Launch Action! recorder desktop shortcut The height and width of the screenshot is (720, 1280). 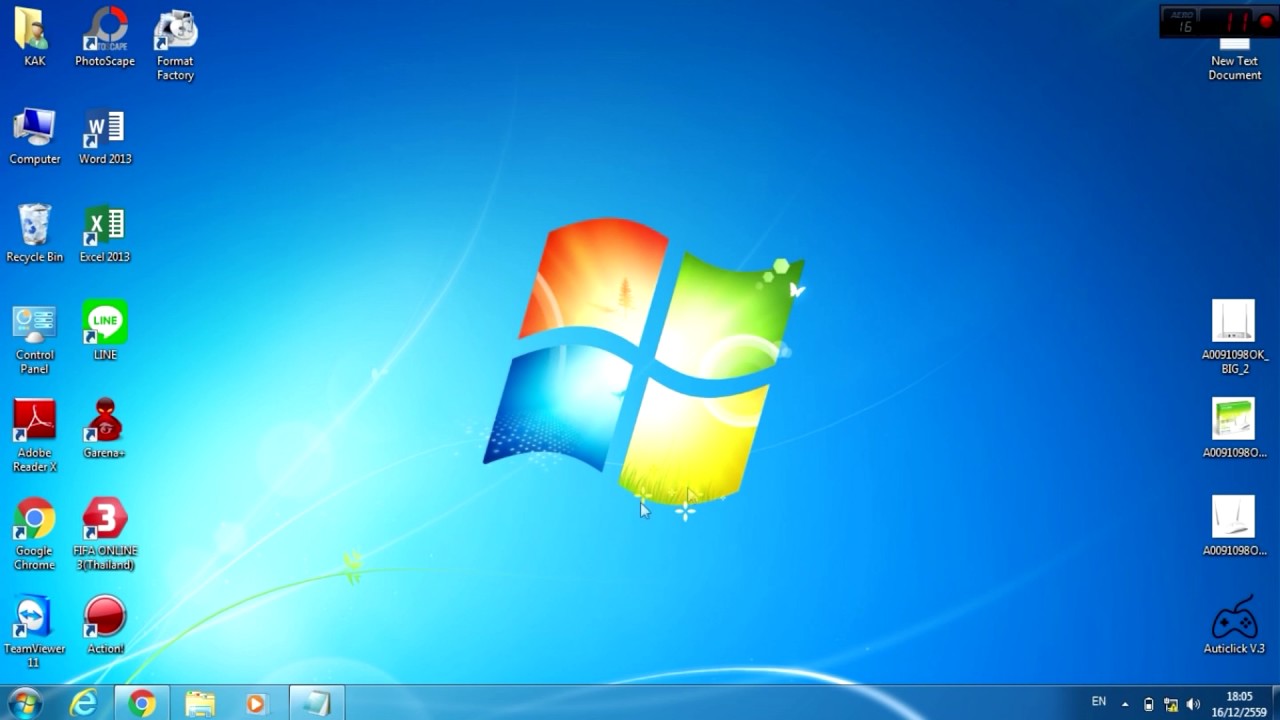tap(105, 625)
